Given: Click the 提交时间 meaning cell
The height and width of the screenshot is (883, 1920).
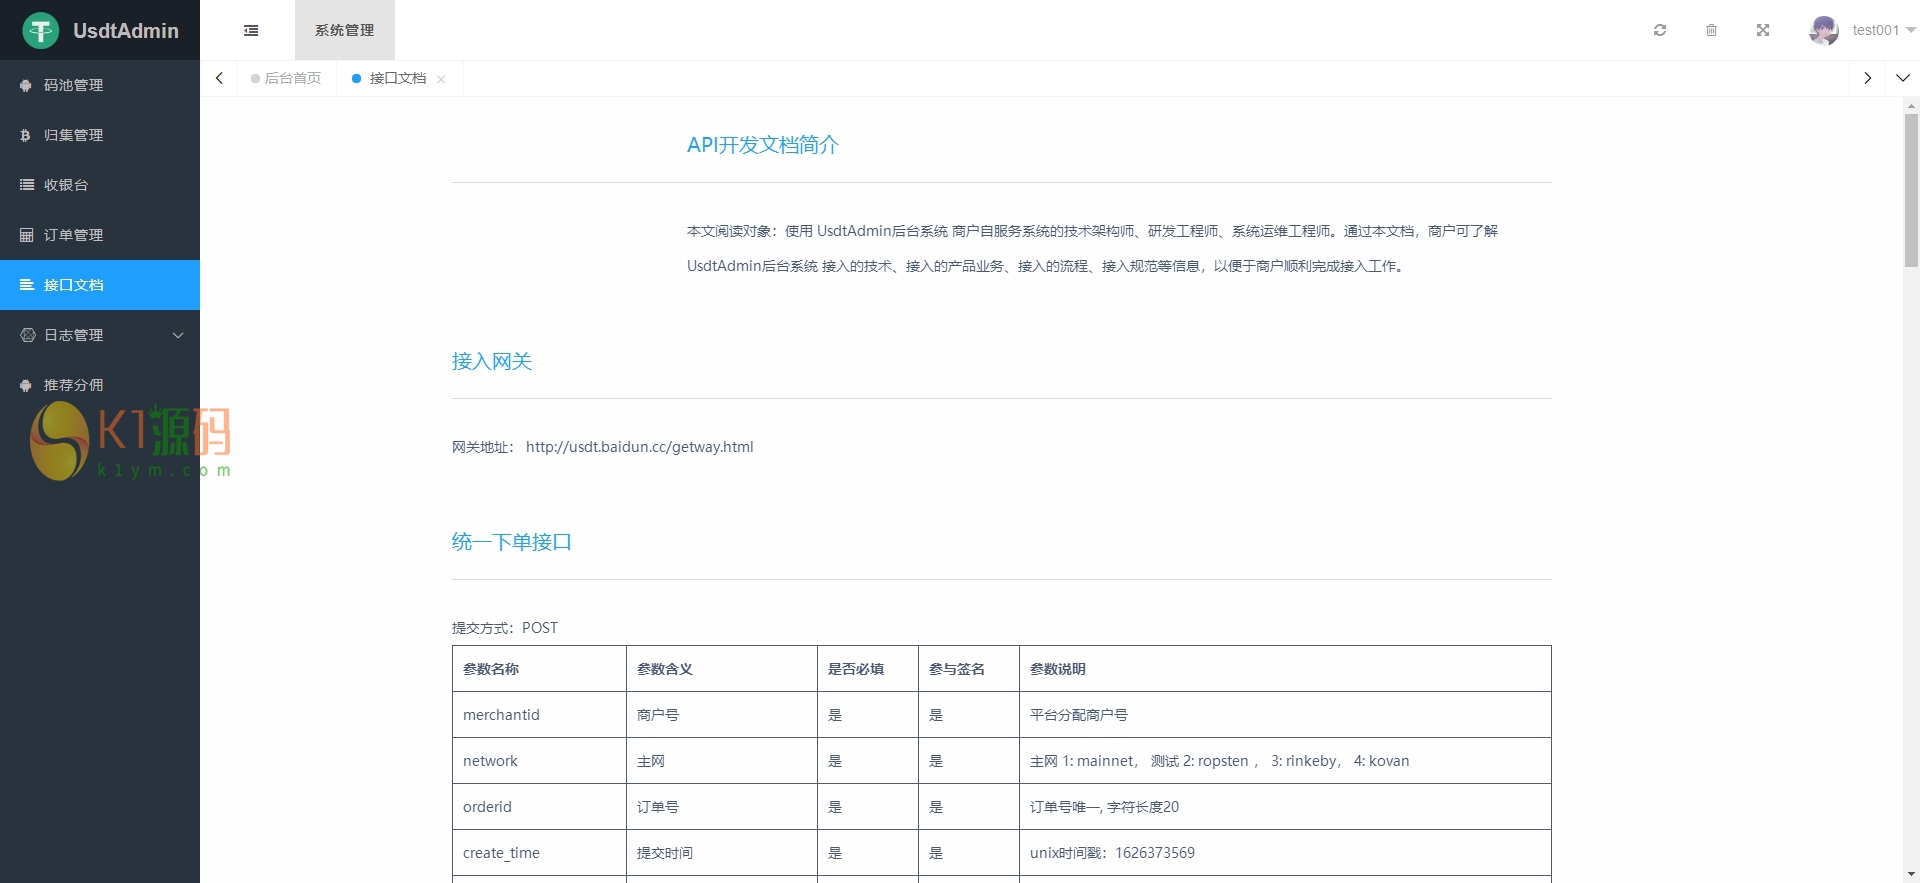Looking at the screenshot, I should 722,853.
